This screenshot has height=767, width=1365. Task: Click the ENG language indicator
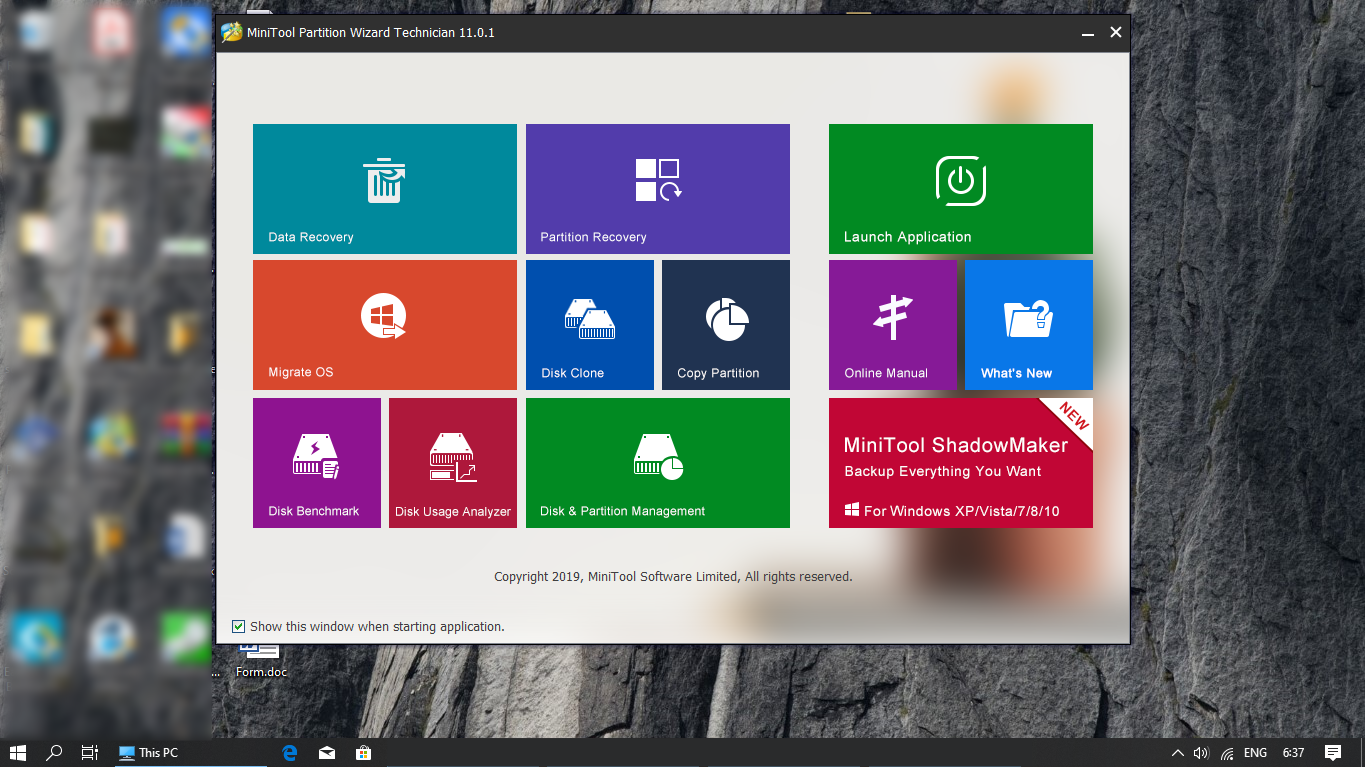1256,753
